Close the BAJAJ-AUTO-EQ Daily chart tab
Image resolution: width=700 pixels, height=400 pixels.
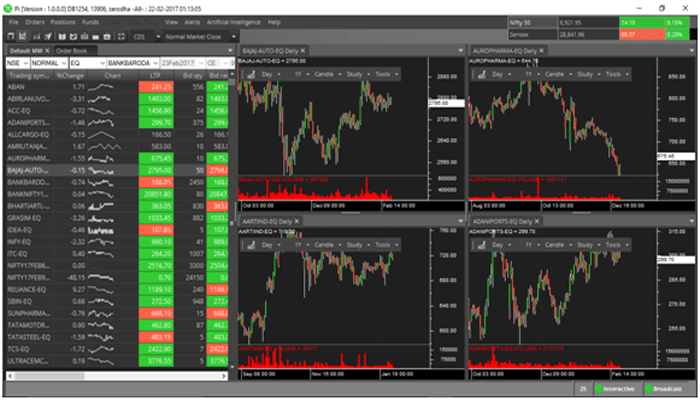pos(303,51)
